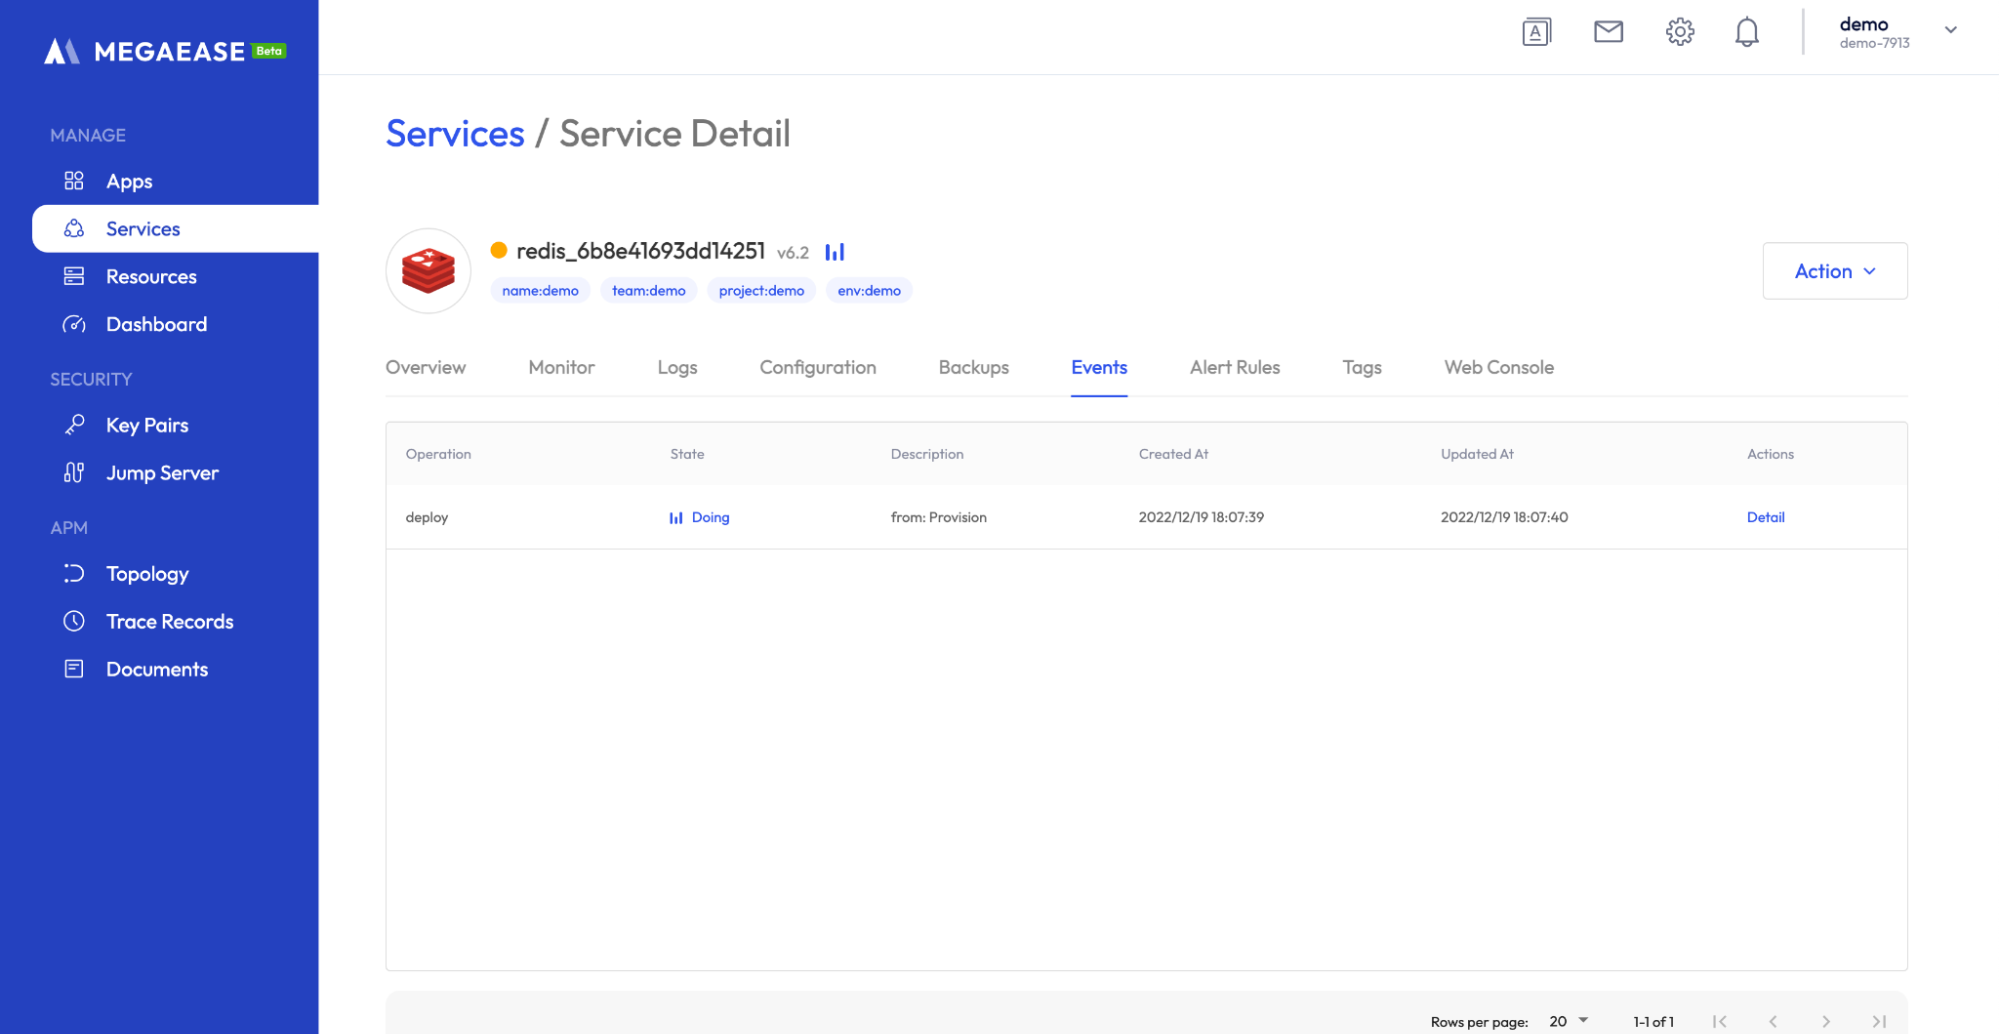1999x1034 pixels.
Task: Click the env:demo tag chip
Action: pyautogui.click(x=868, y=290)
